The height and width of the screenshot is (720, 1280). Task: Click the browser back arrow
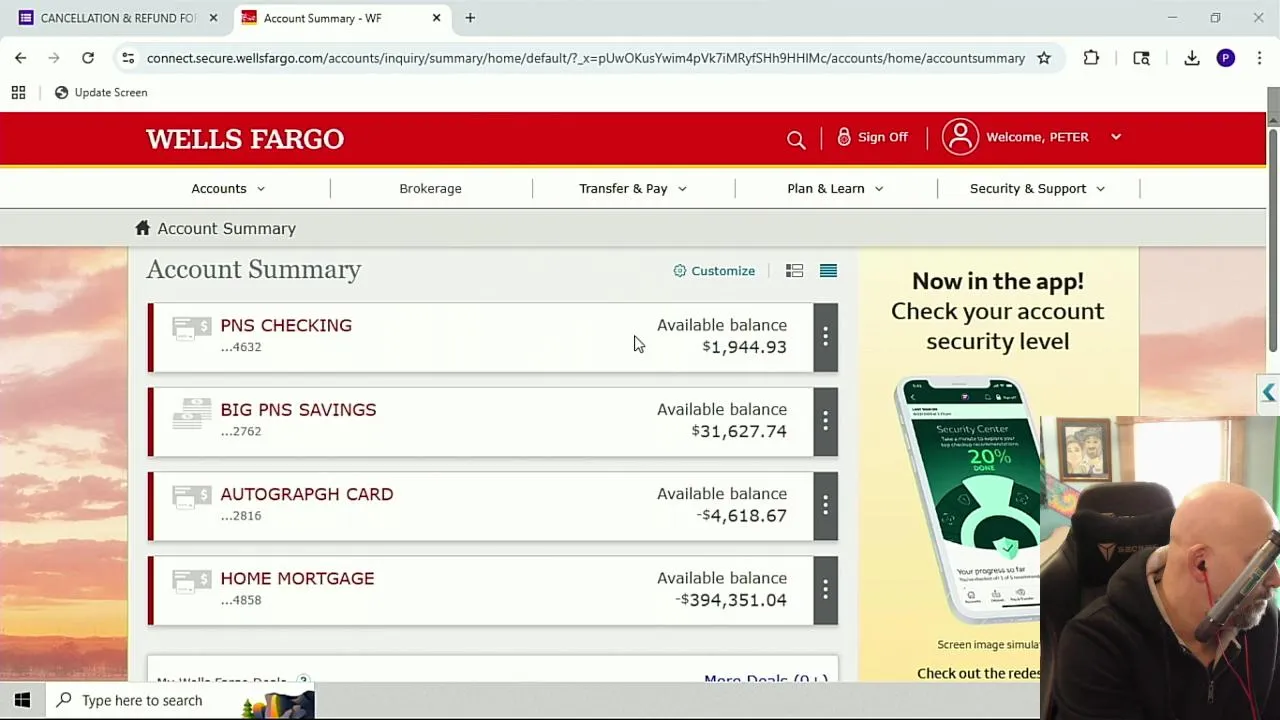[x=20, y=58]
